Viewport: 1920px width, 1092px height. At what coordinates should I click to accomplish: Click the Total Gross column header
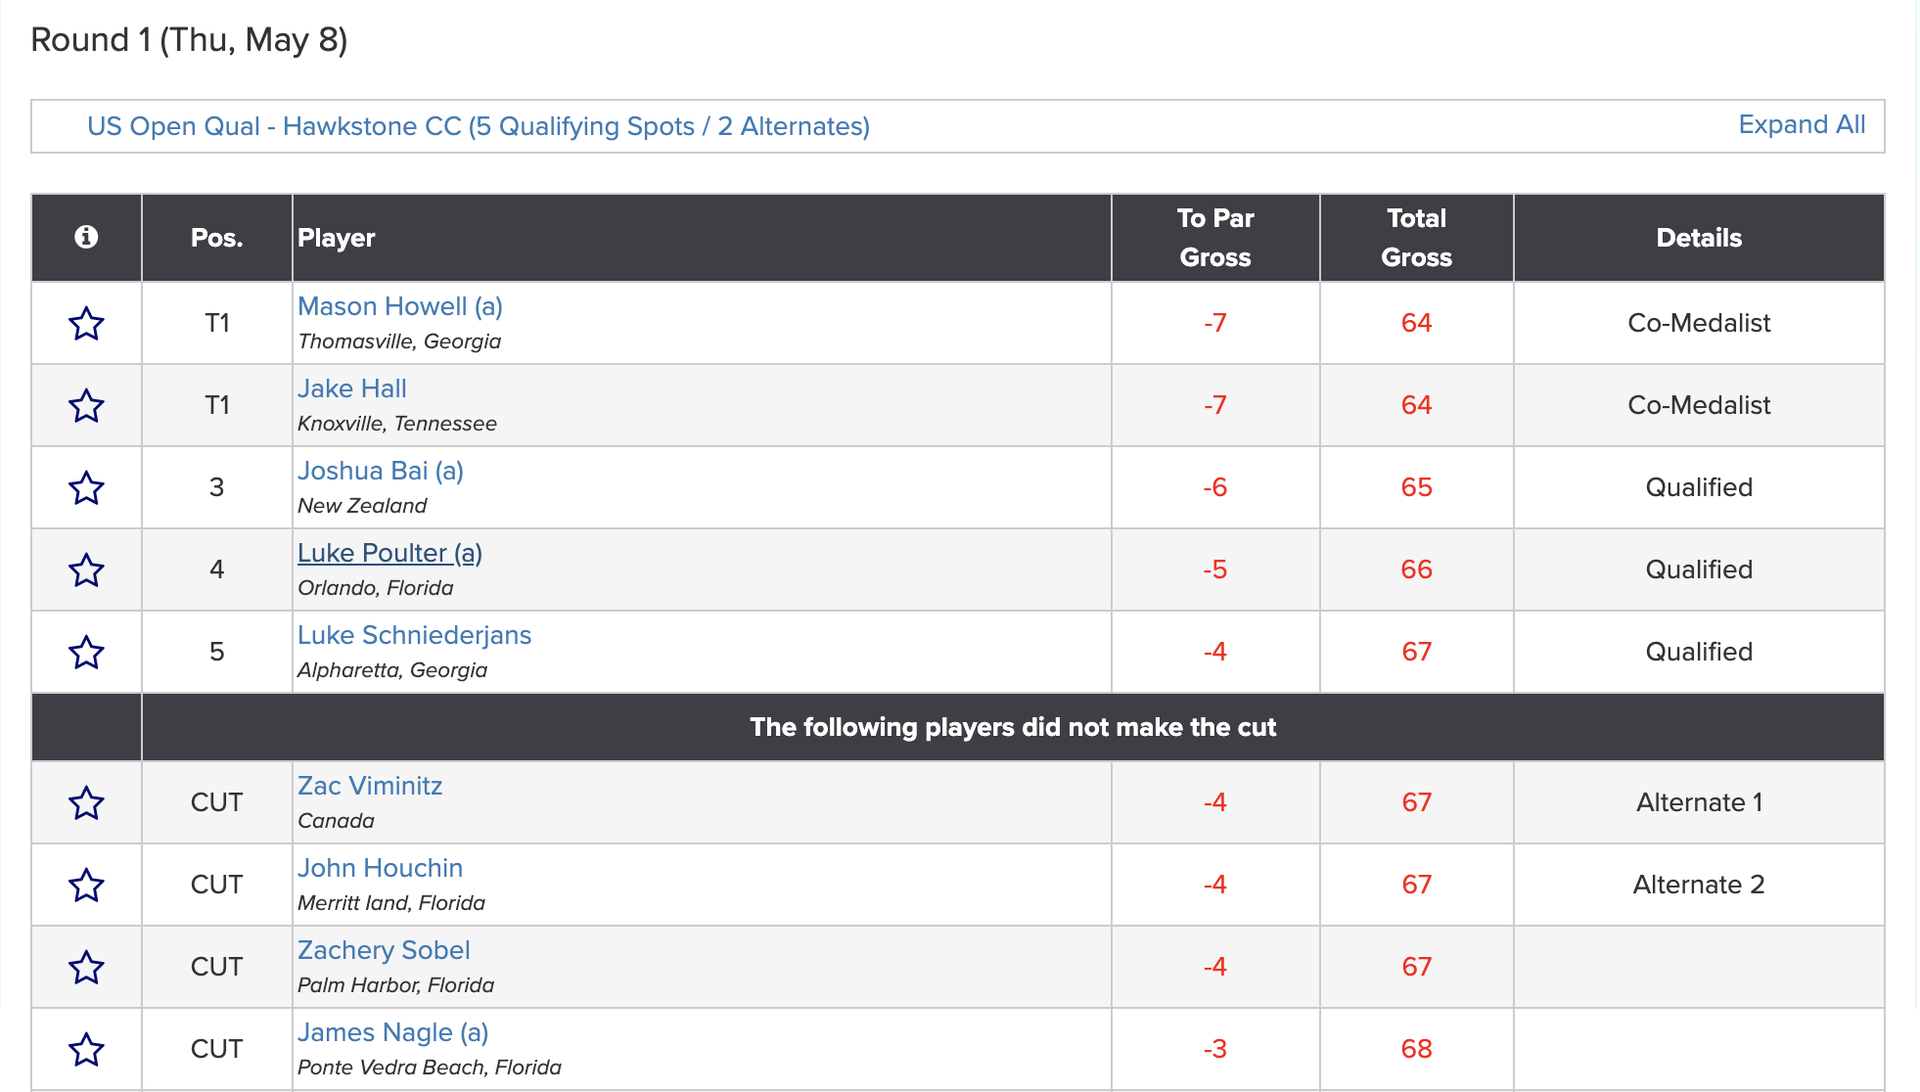click(x=1416, y=238)
